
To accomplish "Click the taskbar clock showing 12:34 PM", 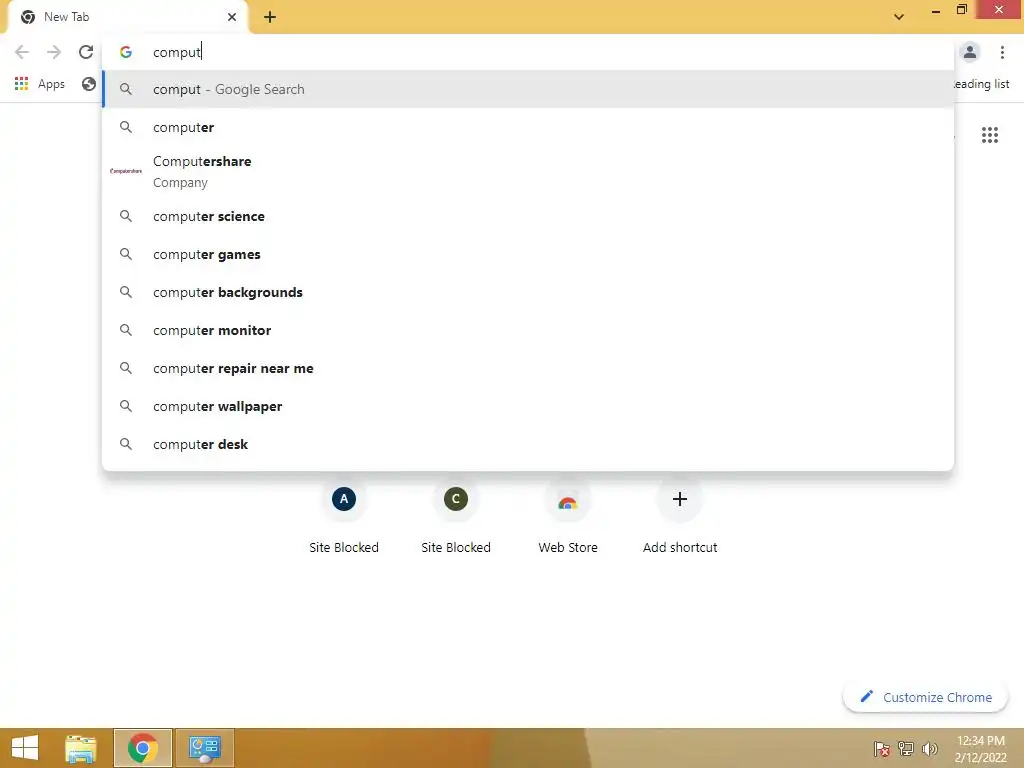I will point(980,748).
